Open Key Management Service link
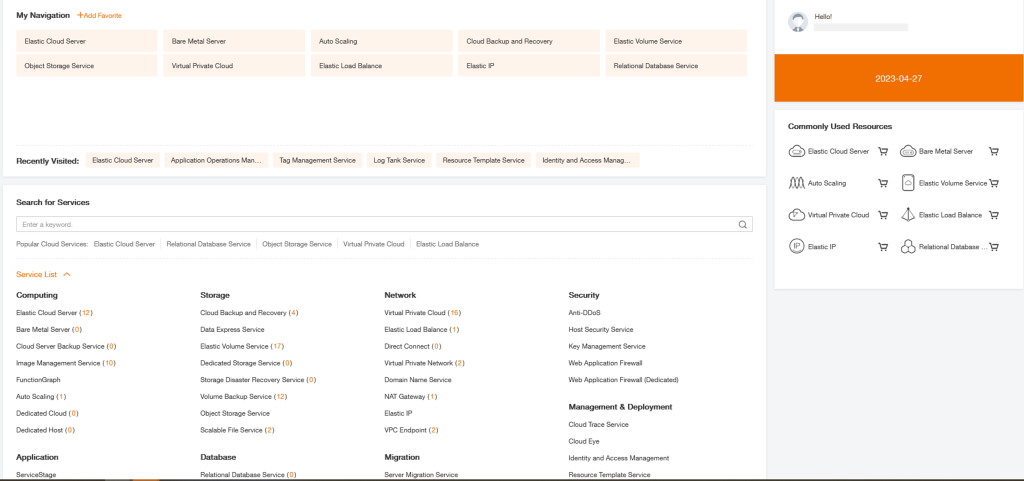This screenshot has width=1024, height=481. [607, 346]
